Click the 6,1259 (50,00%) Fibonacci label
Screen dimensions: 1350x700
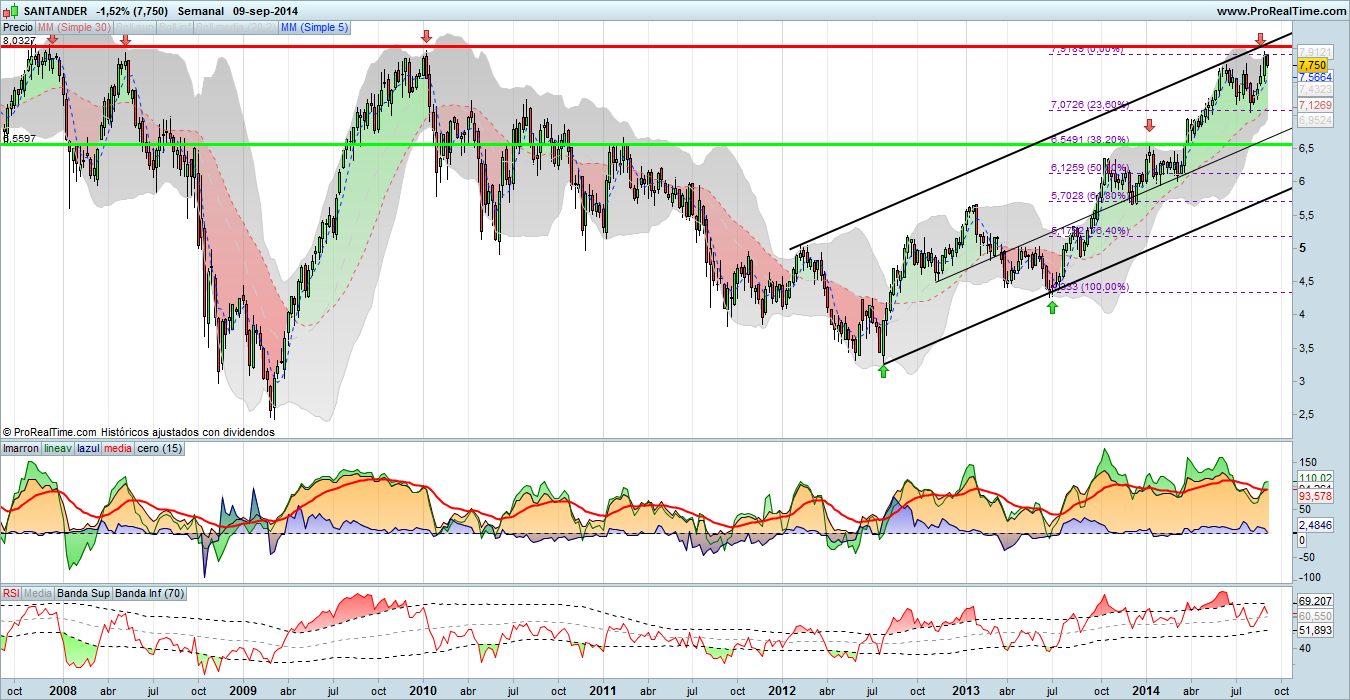1089,168
